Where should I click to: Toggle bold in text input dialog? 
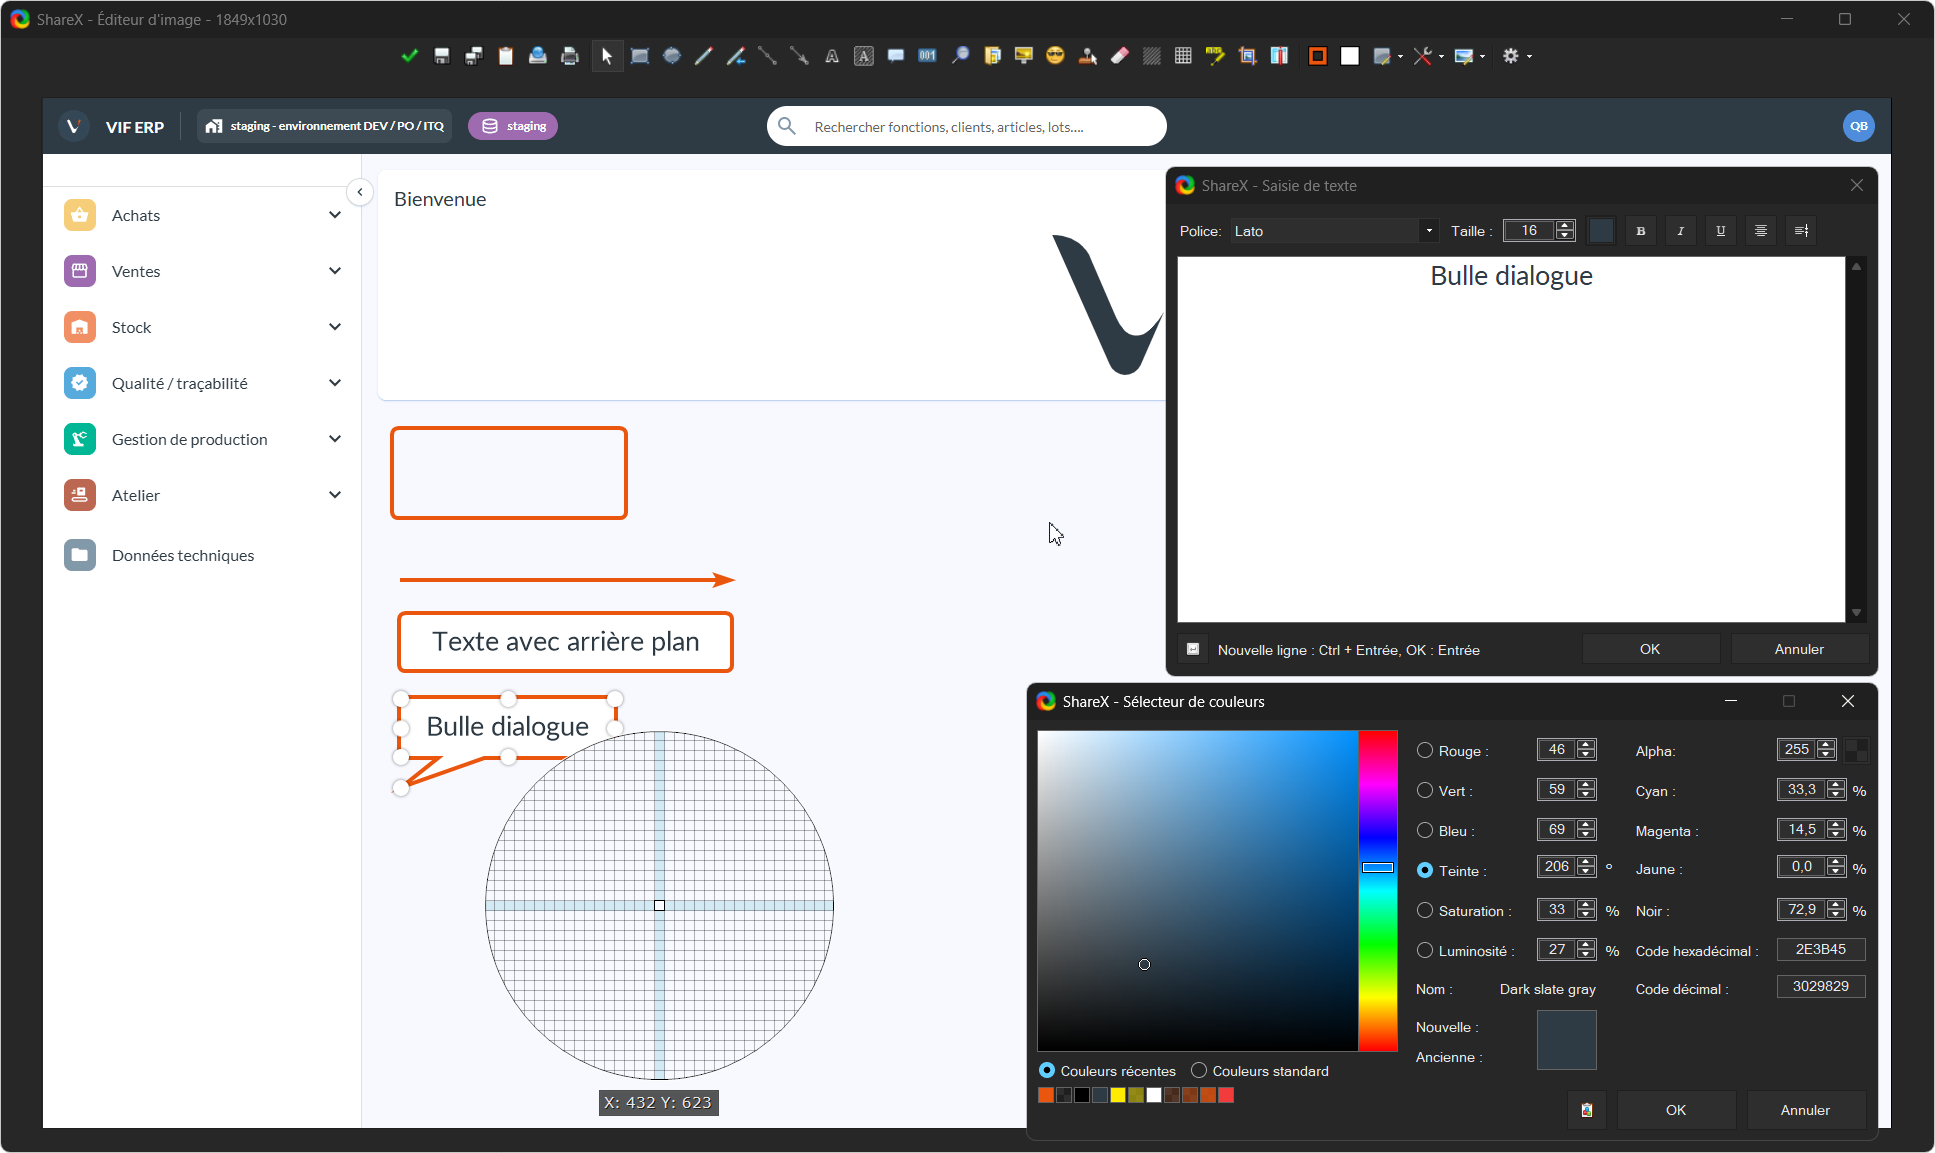(1640, 231)
